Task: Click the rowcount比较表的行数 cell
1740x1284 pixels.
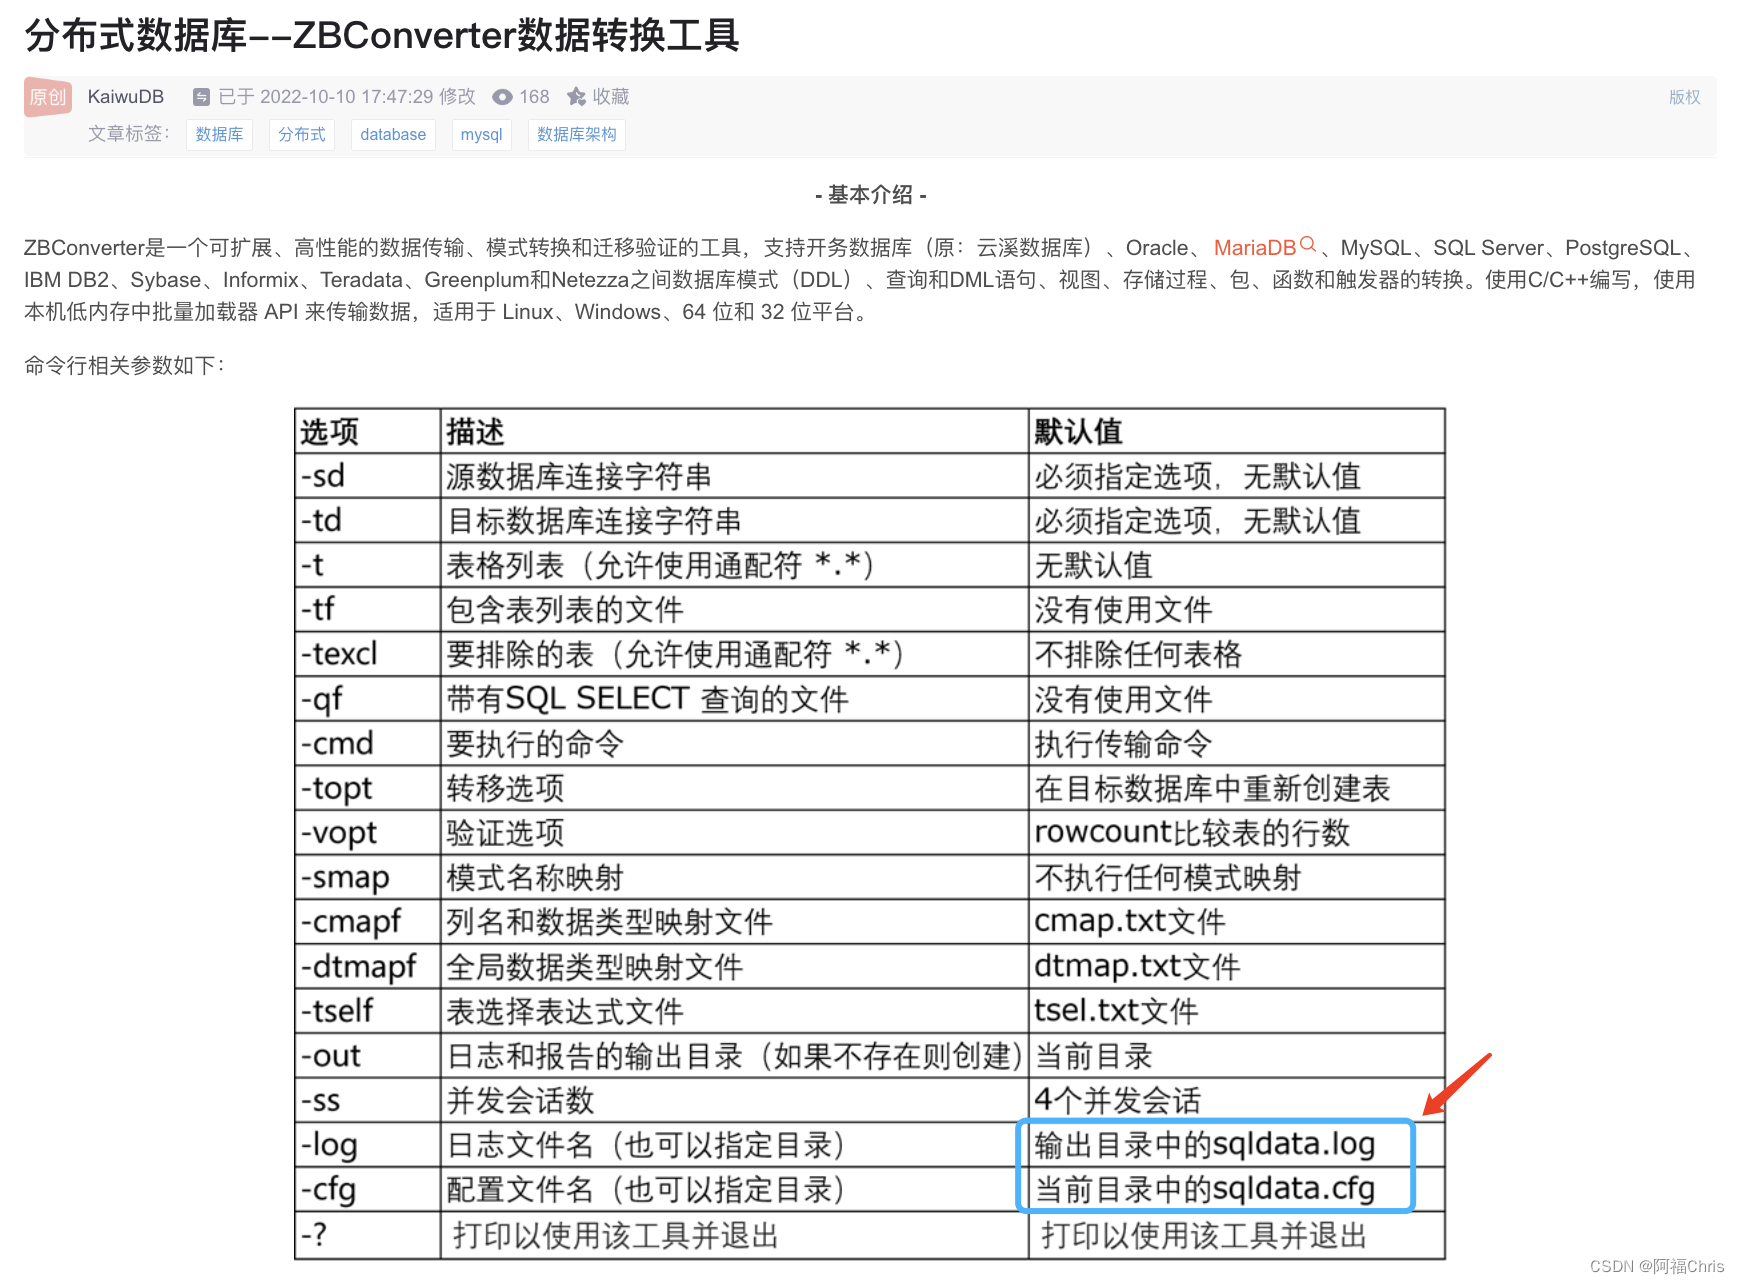Action: pos(1237,832)
